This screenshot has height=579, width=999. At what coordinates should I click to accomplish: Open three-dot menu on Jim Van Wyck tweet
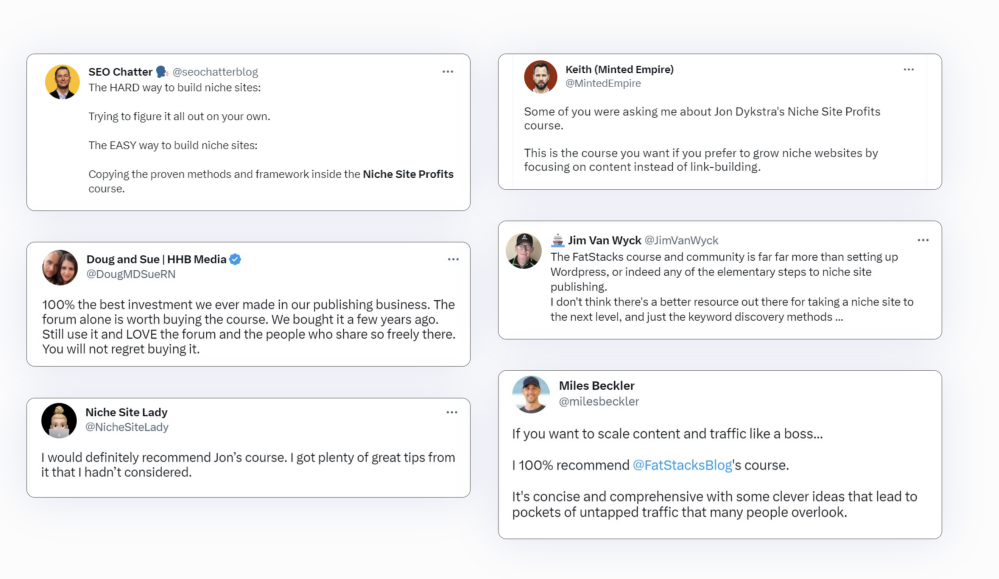(923, 241)
